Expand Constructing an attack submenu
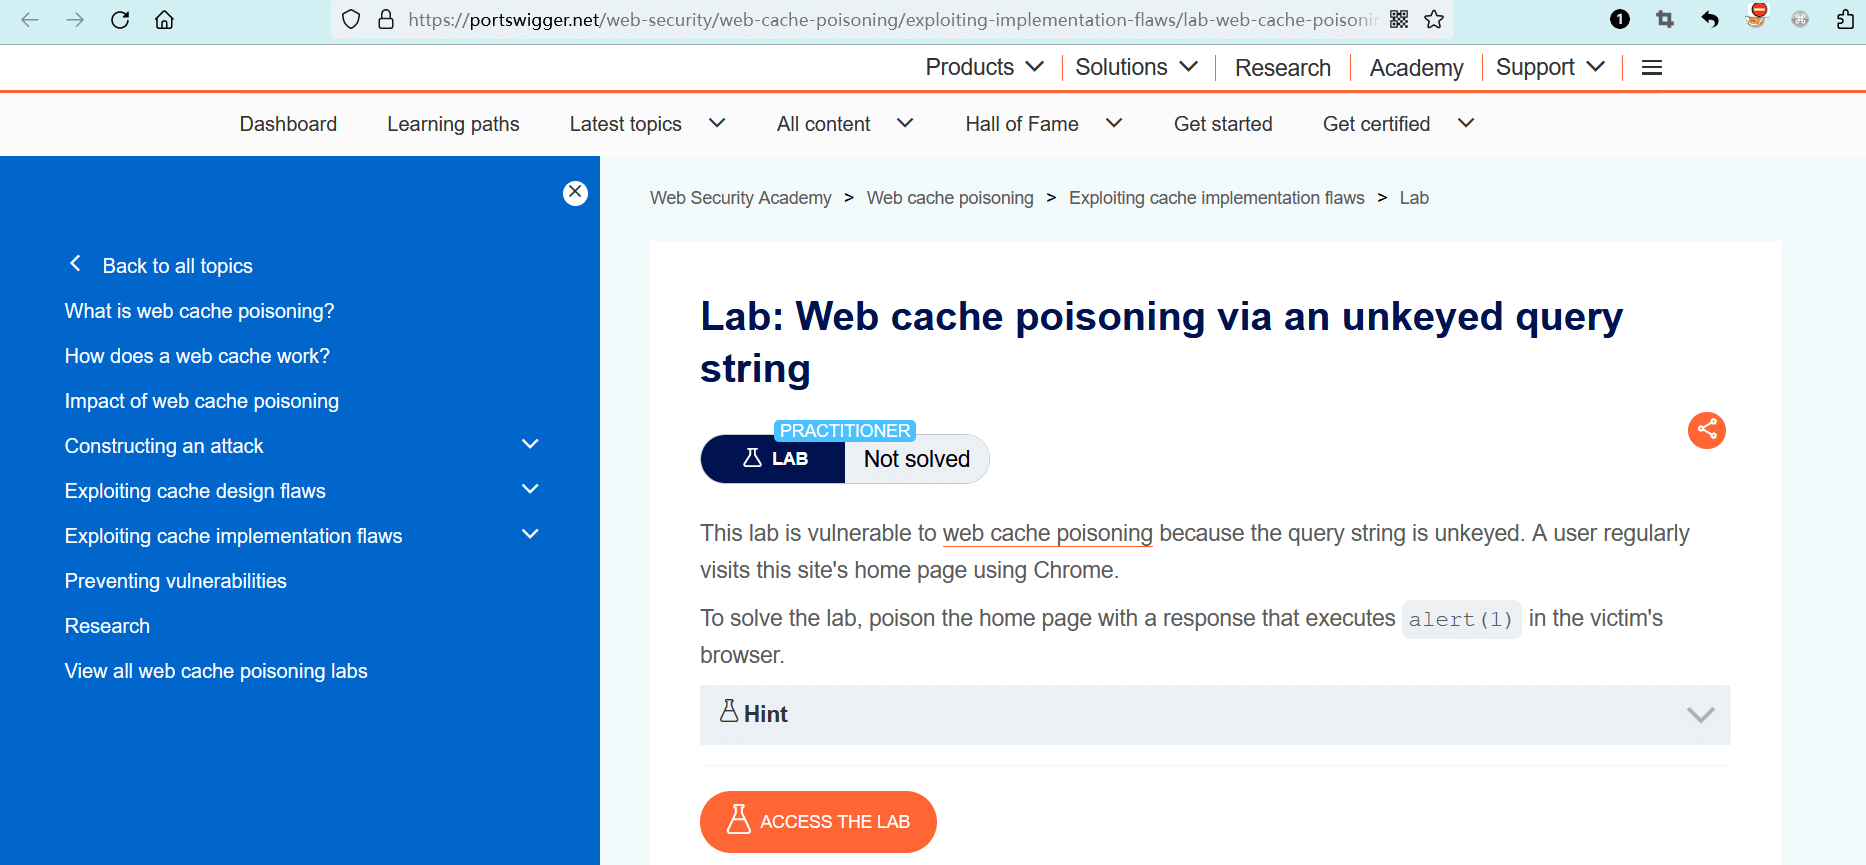Image resolution: width=1866 pixels, height=865 pixels. pyautogui.click(x=530, y=445)
